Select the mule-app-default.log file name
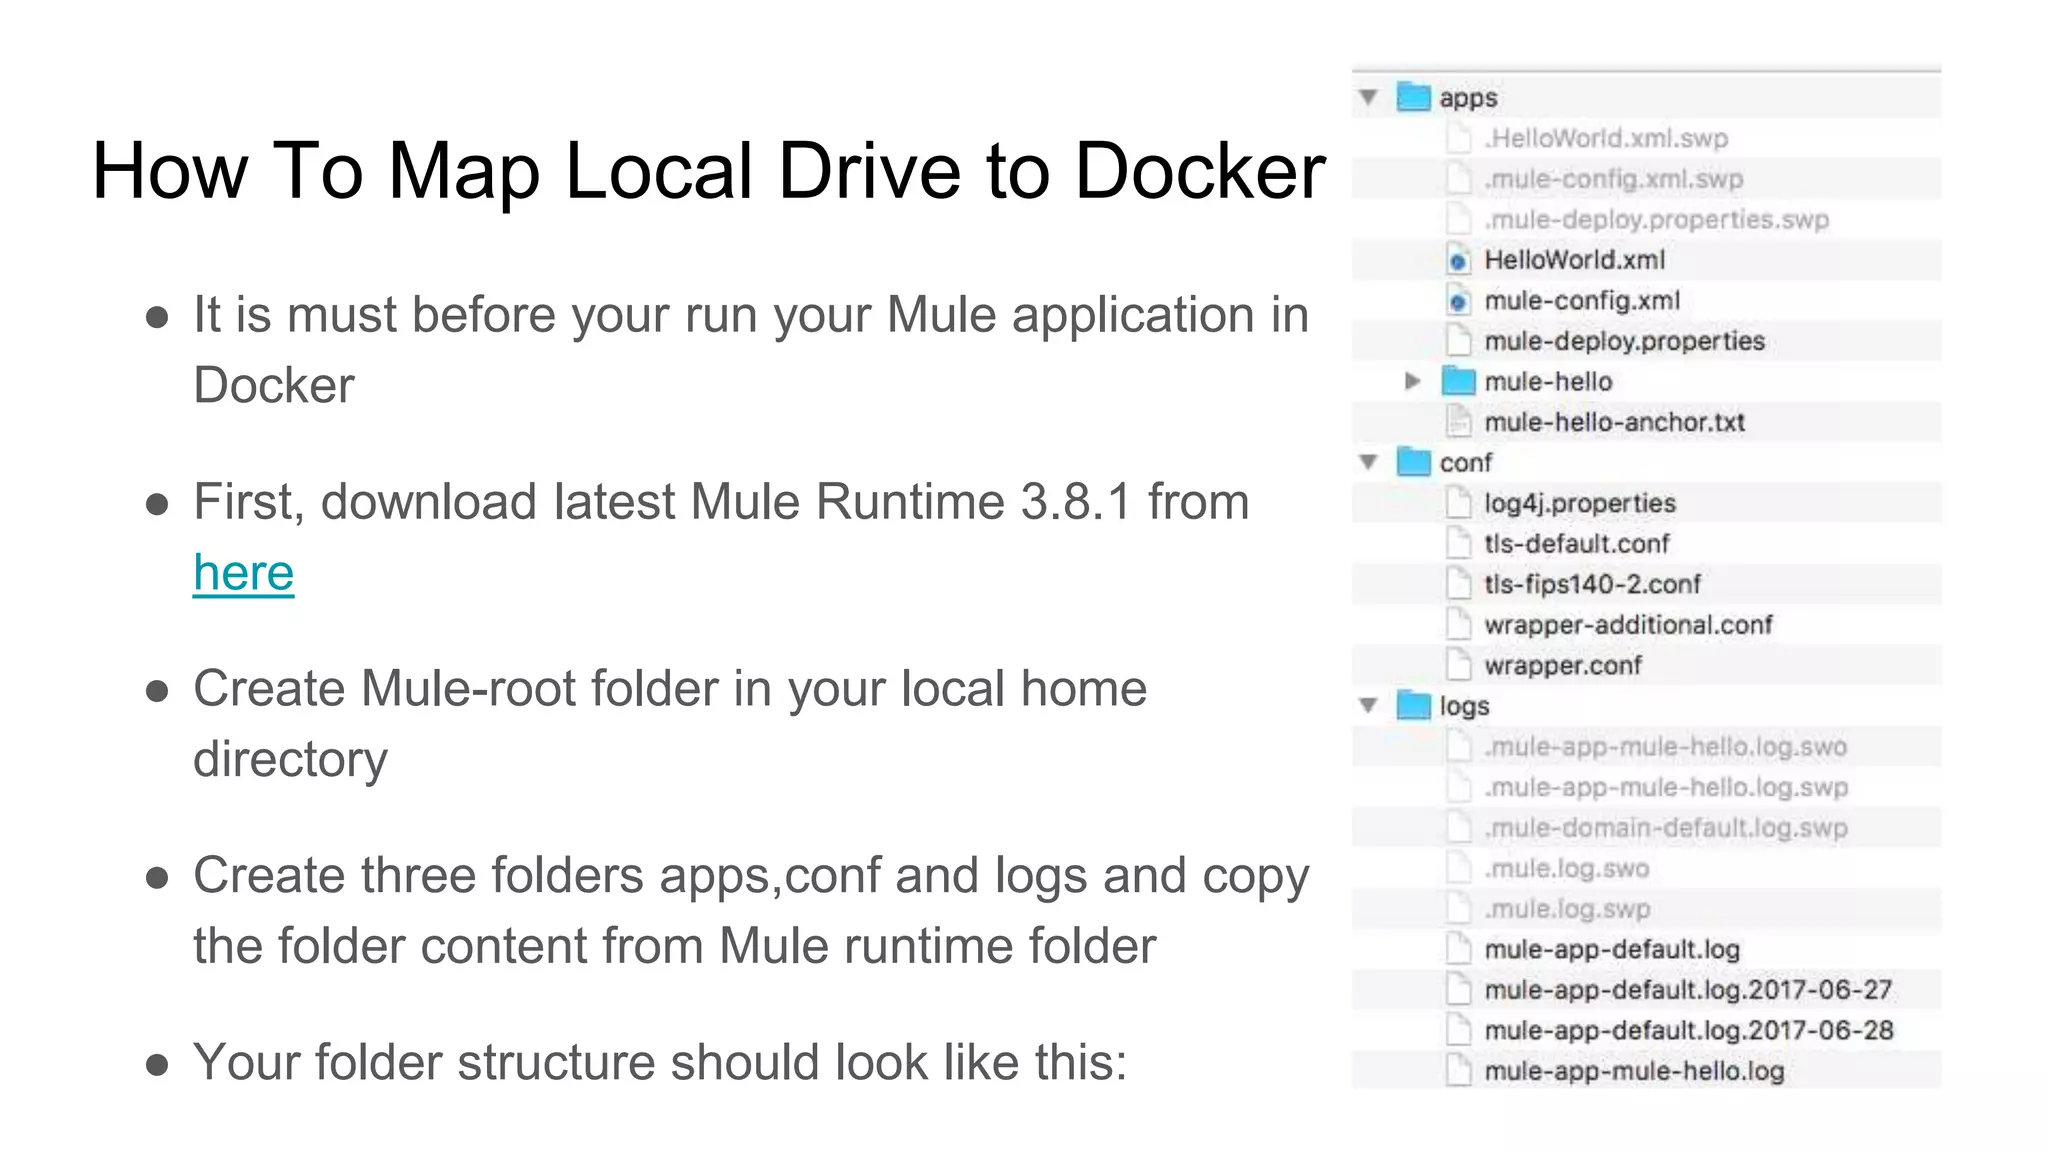2048x1152 pixels. pos(1612,949)
